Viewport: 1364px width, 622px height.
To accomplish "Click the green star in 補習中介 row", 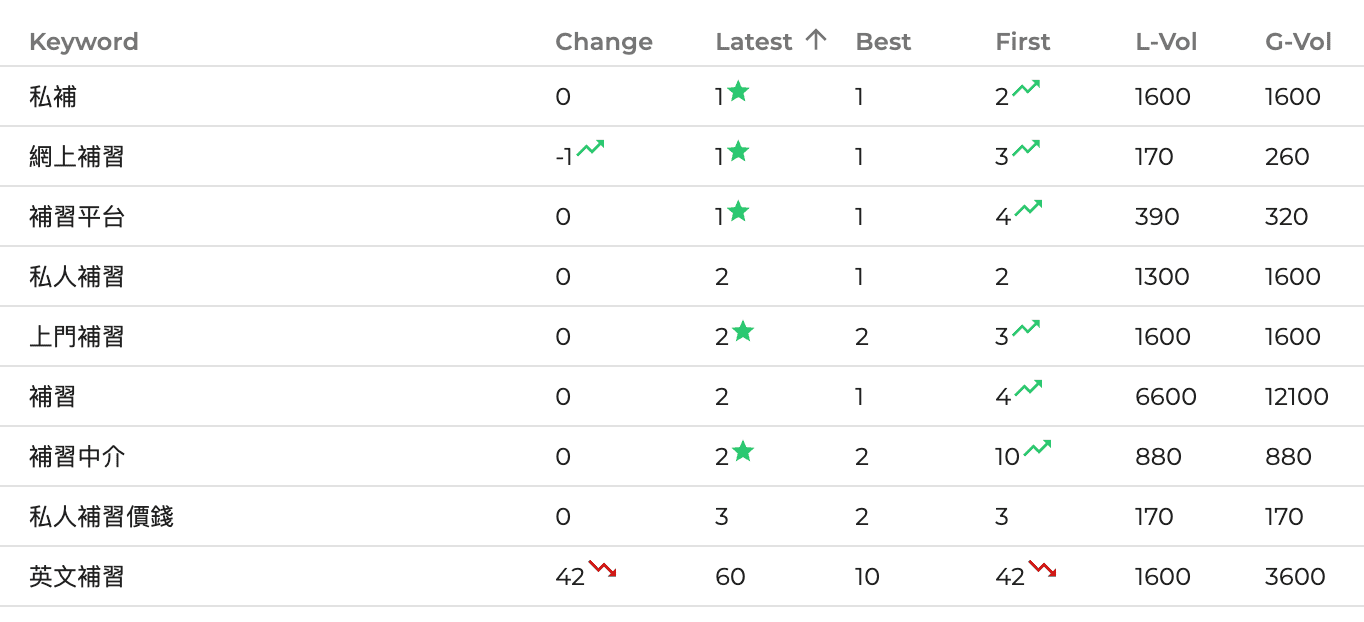I will point(742,452).
